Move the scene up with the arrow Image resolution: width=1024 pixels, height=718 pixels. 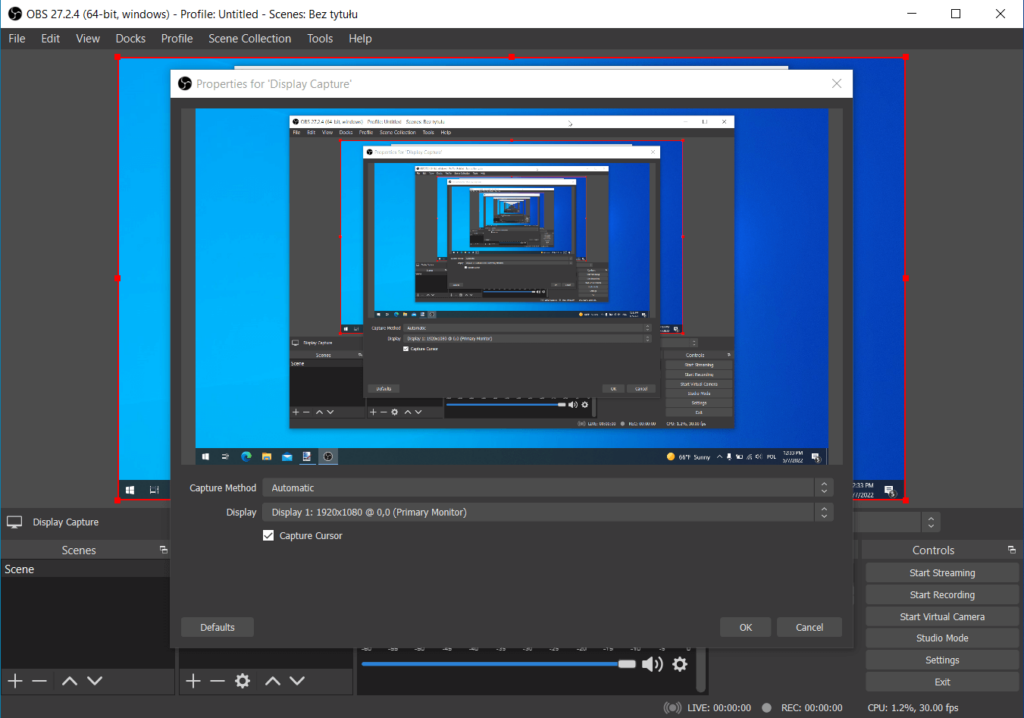[x=69, y=681]
